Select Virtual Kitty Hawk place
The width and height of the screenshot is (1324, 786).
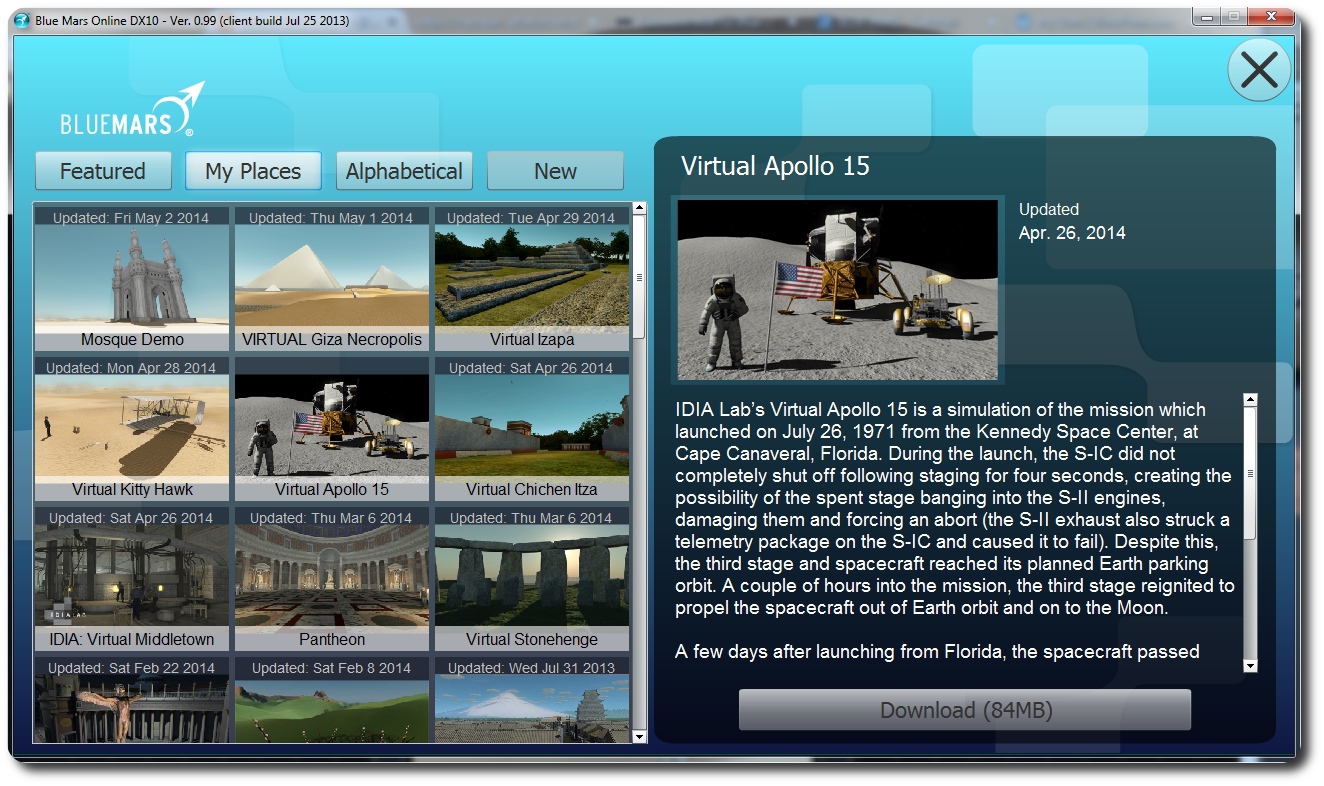click(x=132, y=430)
